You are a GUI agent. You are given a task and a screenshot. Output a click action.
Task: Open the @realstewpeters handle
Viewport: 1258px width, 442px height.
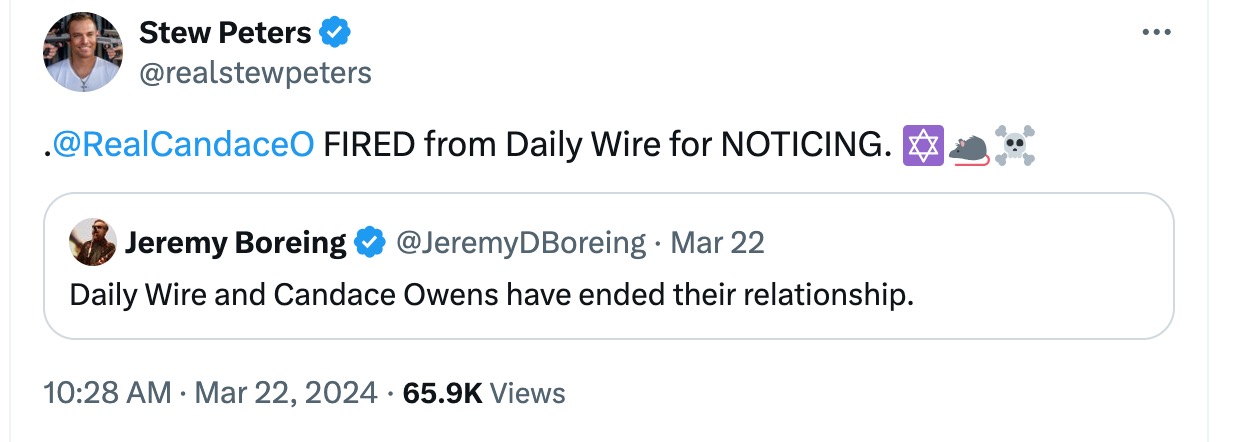[255, 73]
